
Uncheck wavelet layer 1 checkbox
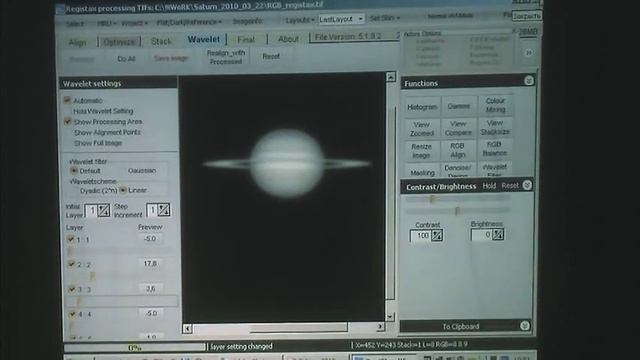pyautogui.click(x=71, y=239)
